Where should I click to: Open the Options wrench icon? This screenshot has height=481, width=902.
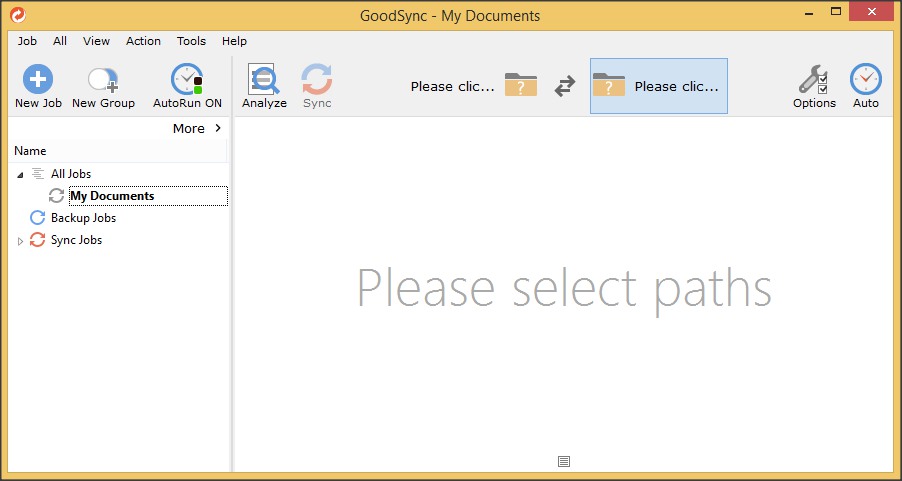tap(813, 79)
